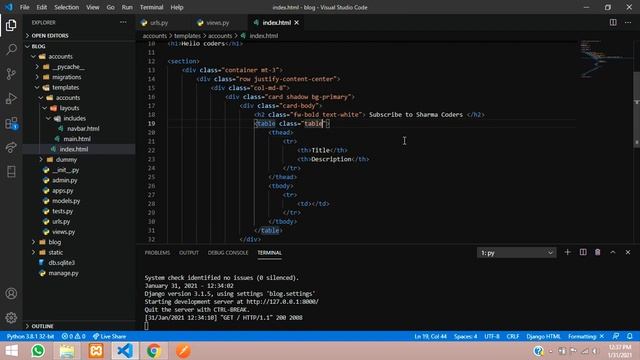Image resolution: width=640 pixels, height=360 pixels.
Task: Open the editor More Actions ellipsis
Action: [x=628, y=22]
